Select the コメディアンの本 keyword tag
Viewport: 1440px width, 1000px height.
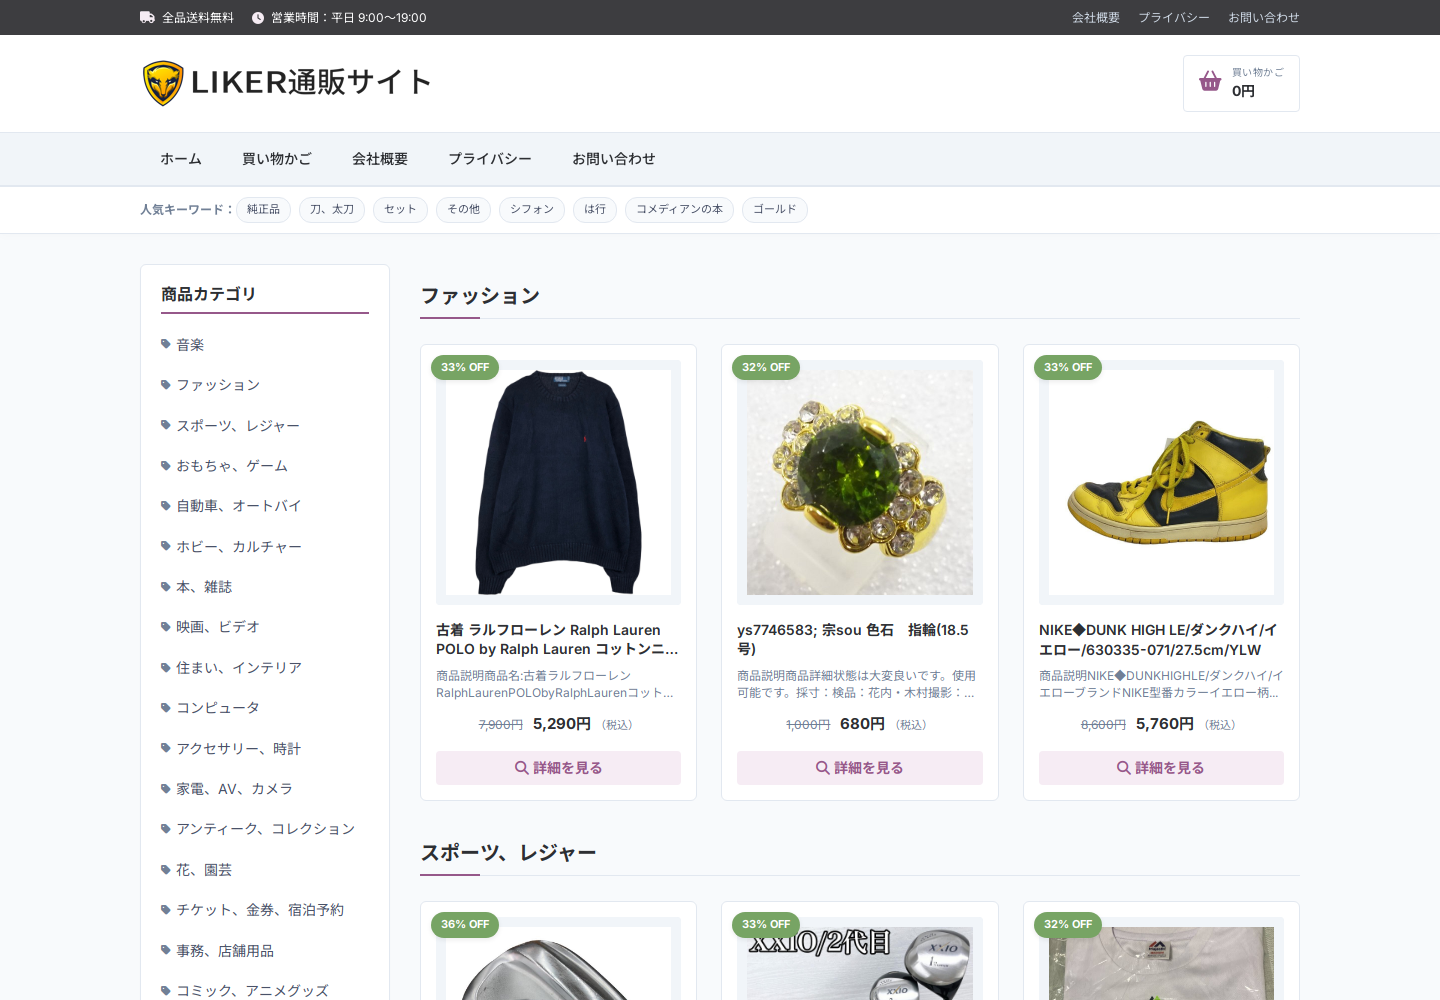(x=679, y=210)
